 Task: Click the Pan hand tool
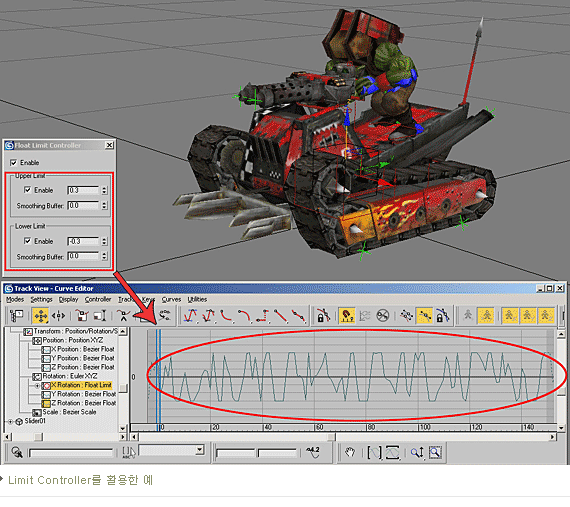click(x=350, y=452)
